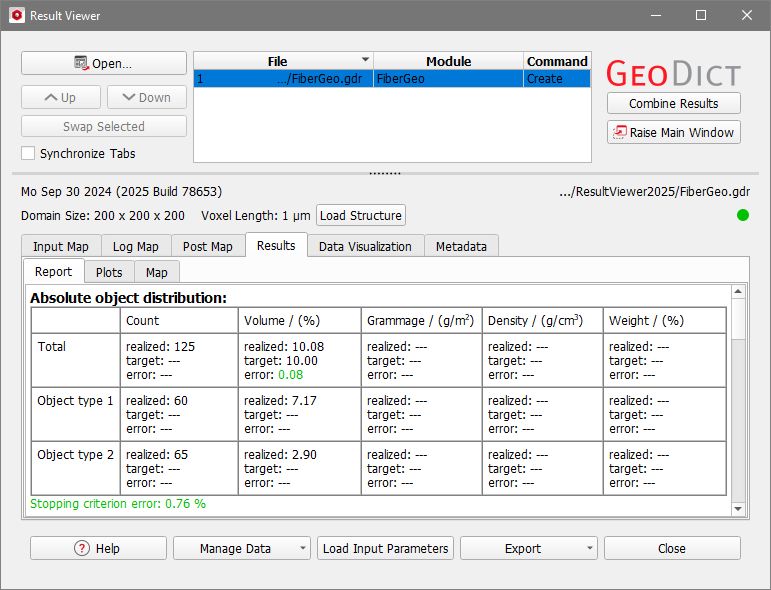Expand the Manage Data dropdown arrow

pyautogui.click(x=303, y=548)
